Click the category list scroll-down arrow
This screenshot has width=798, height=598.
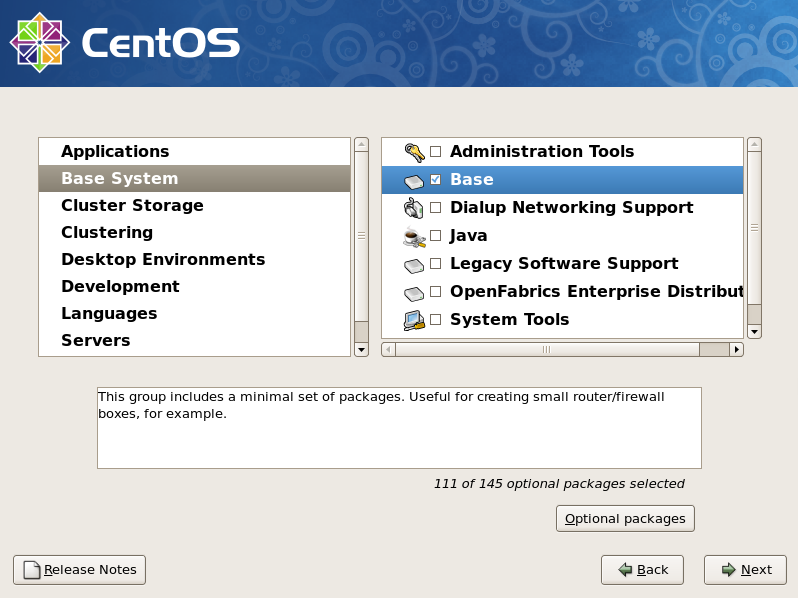[x=361, y=350]
